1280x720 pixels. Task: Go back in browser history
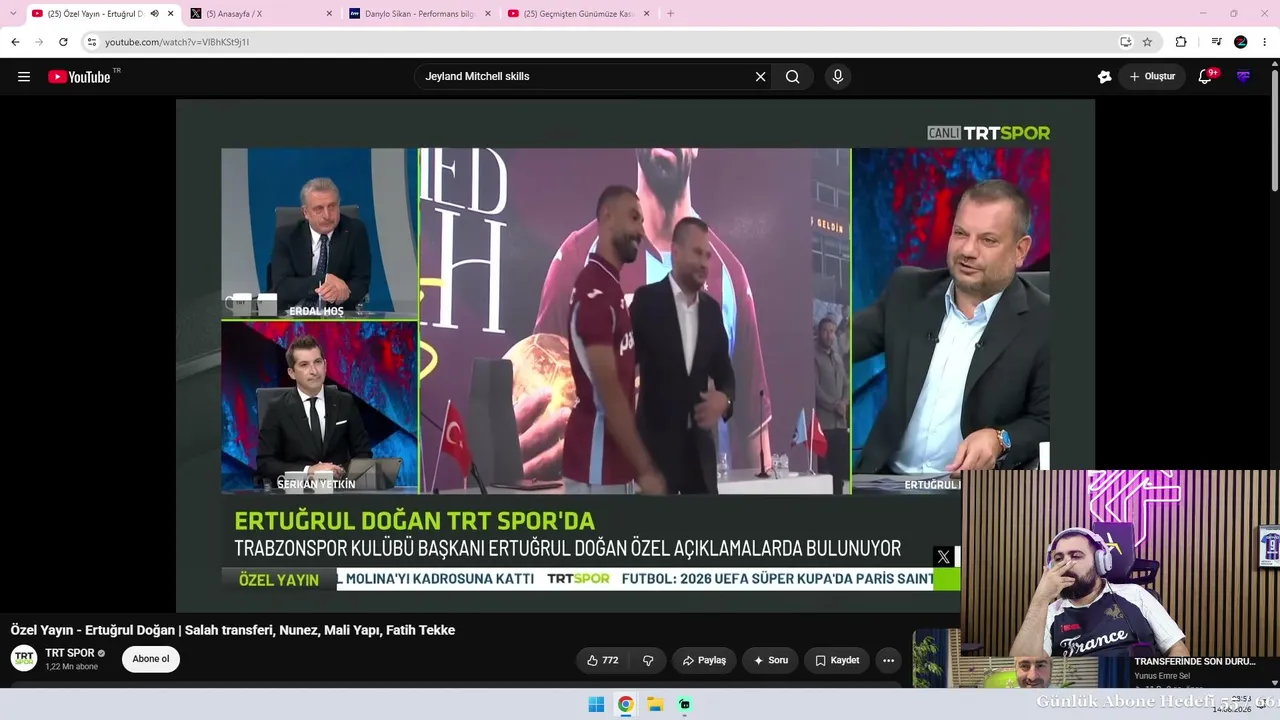15,42
